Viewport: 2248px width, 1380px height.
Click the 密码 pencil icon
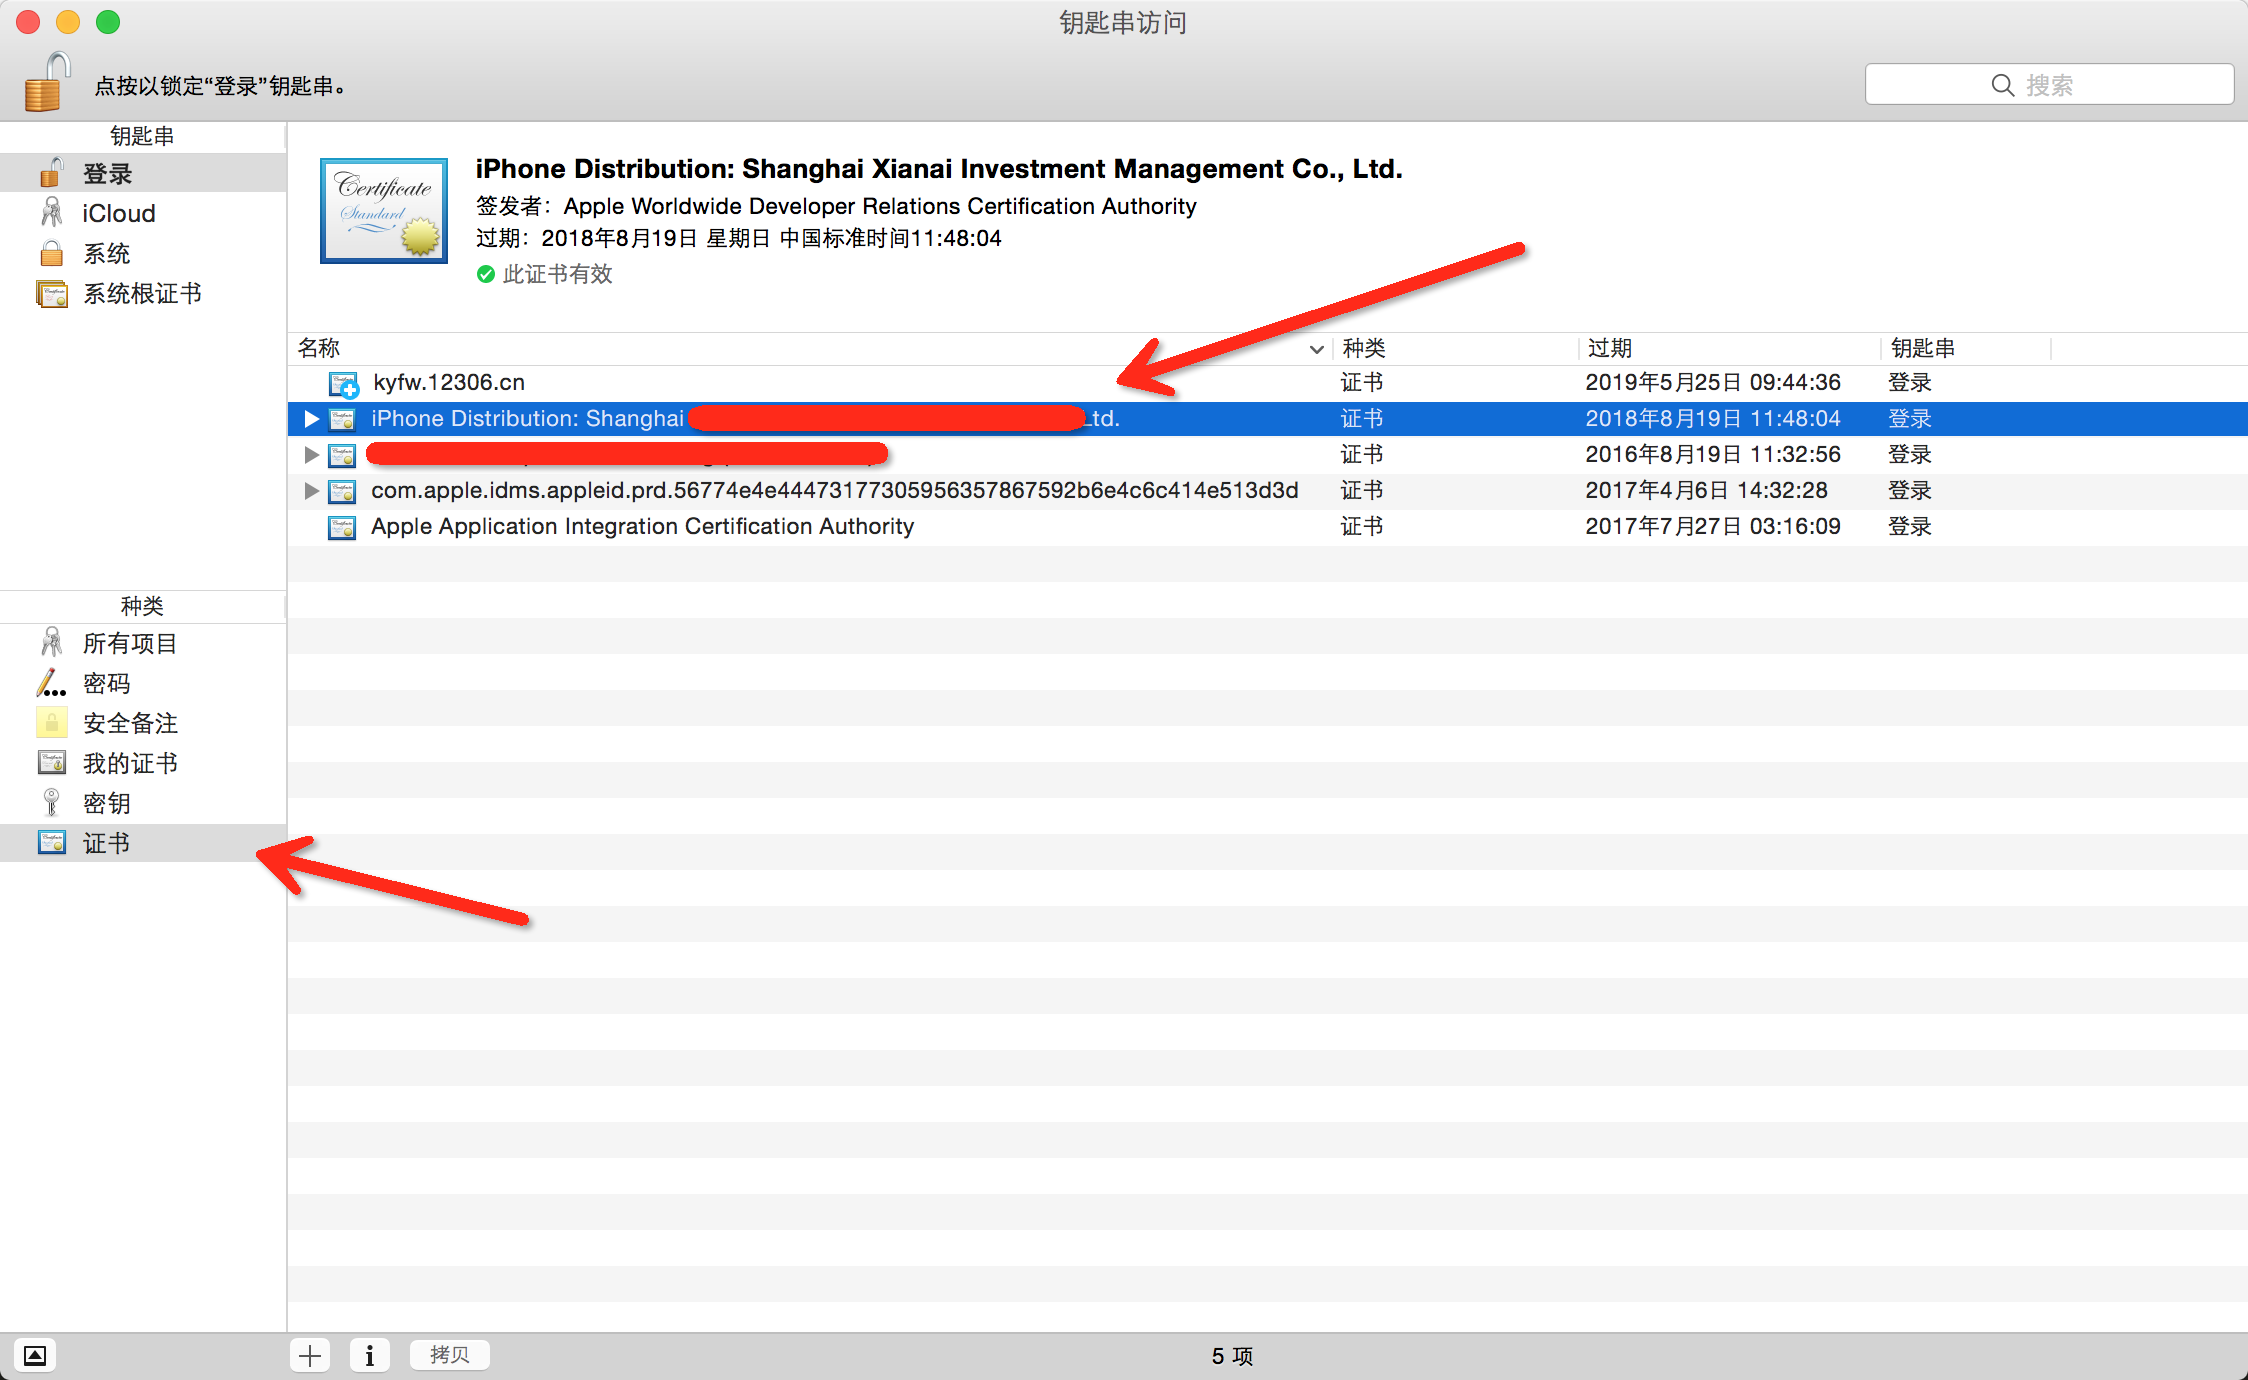tap(51, 683)
